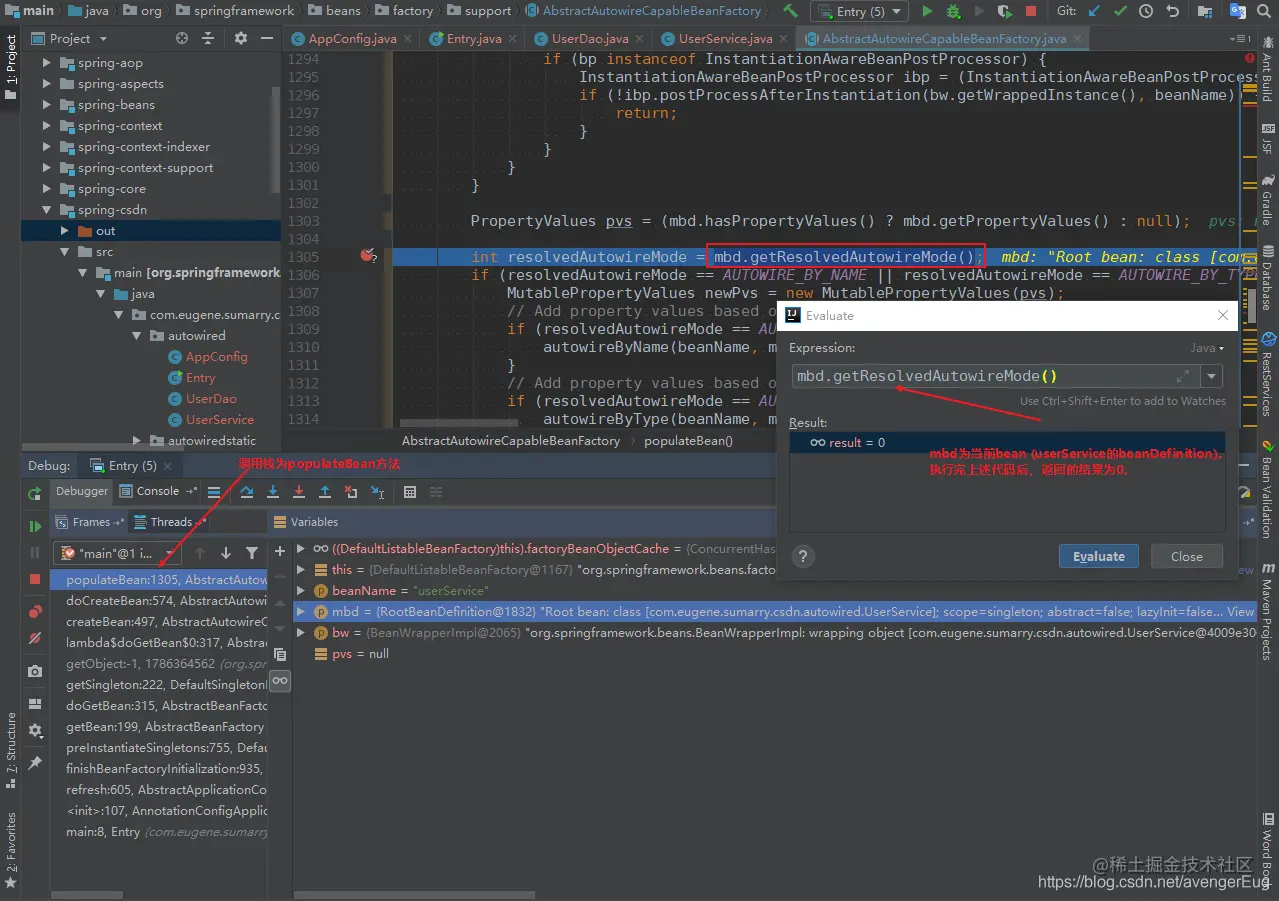The image size is (1279, 901).
Task: Run Entry with the green play icon
Action: click(x=927, y=11)
